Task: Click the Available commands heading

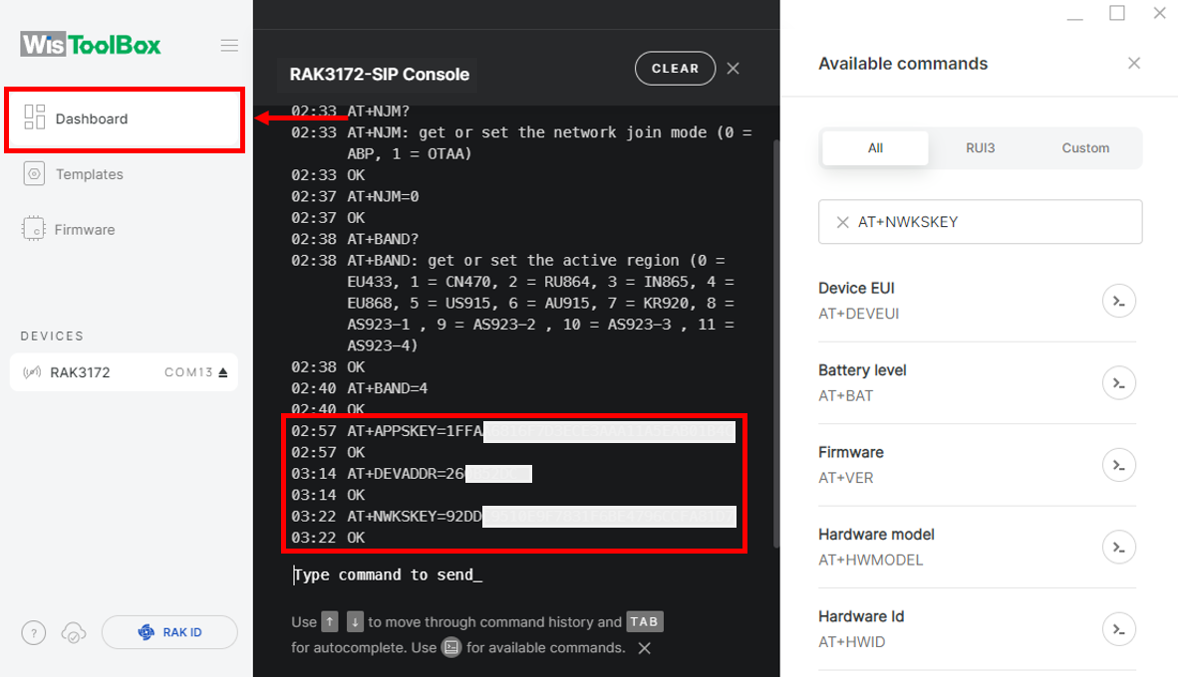Action: point(903,63)
